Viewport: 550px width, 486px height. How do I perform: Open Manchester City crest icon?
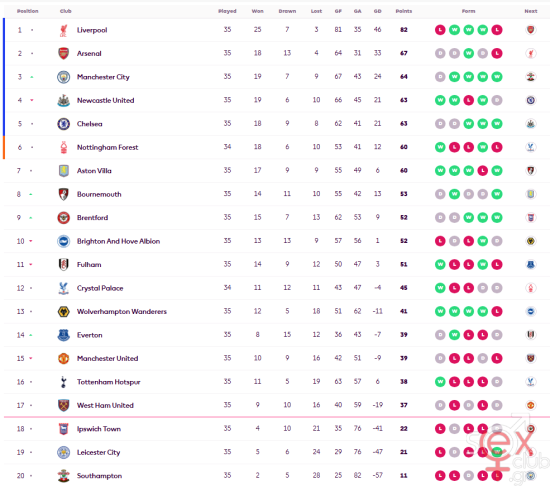pos(63,77)
